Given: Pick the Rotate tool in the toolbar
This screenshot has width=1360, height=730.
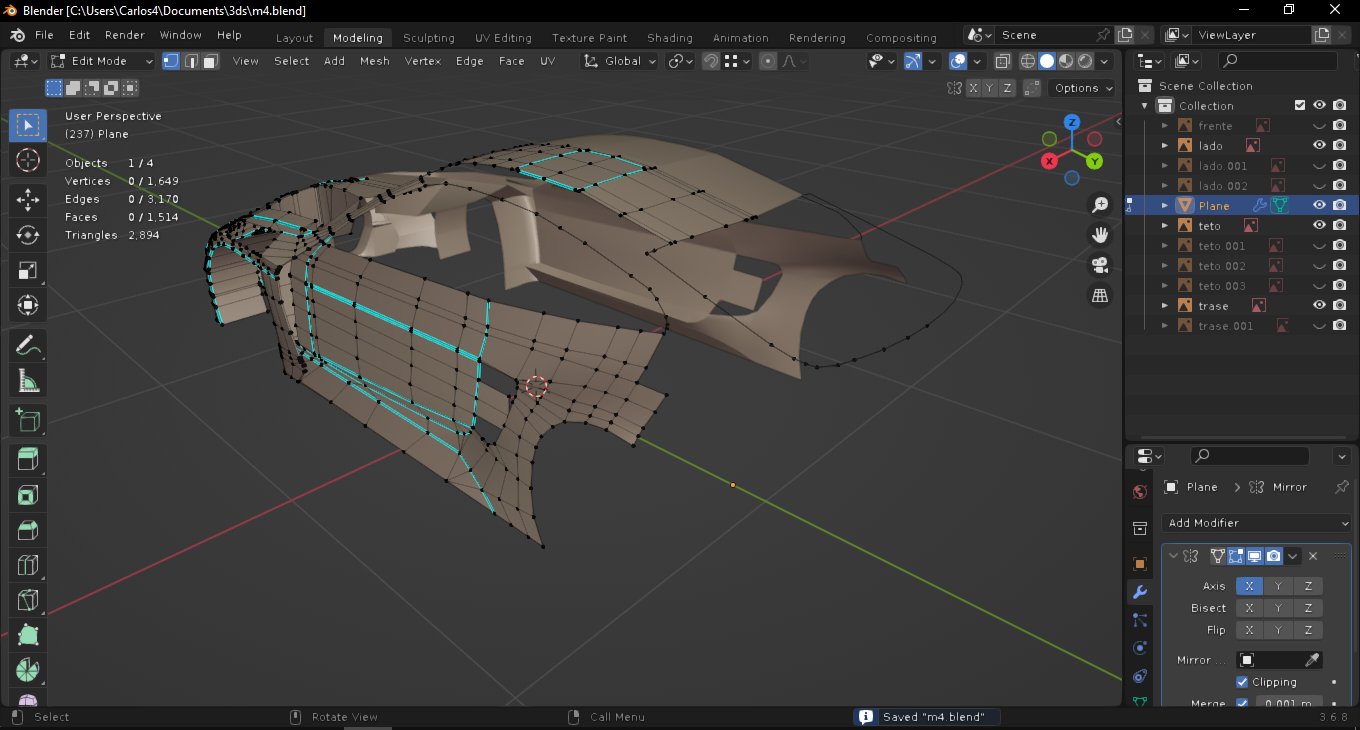Looking at the screenshot, I should 28,235.
